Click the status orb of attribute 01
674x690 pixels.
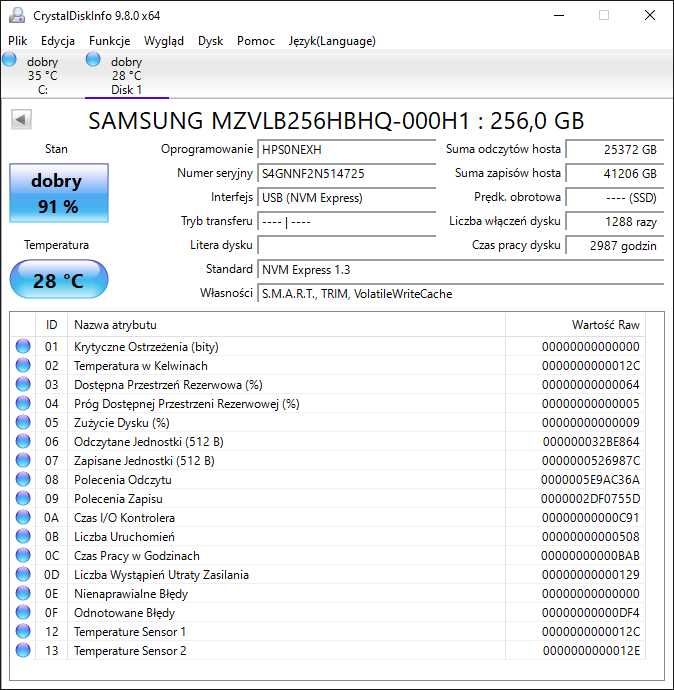23,346
